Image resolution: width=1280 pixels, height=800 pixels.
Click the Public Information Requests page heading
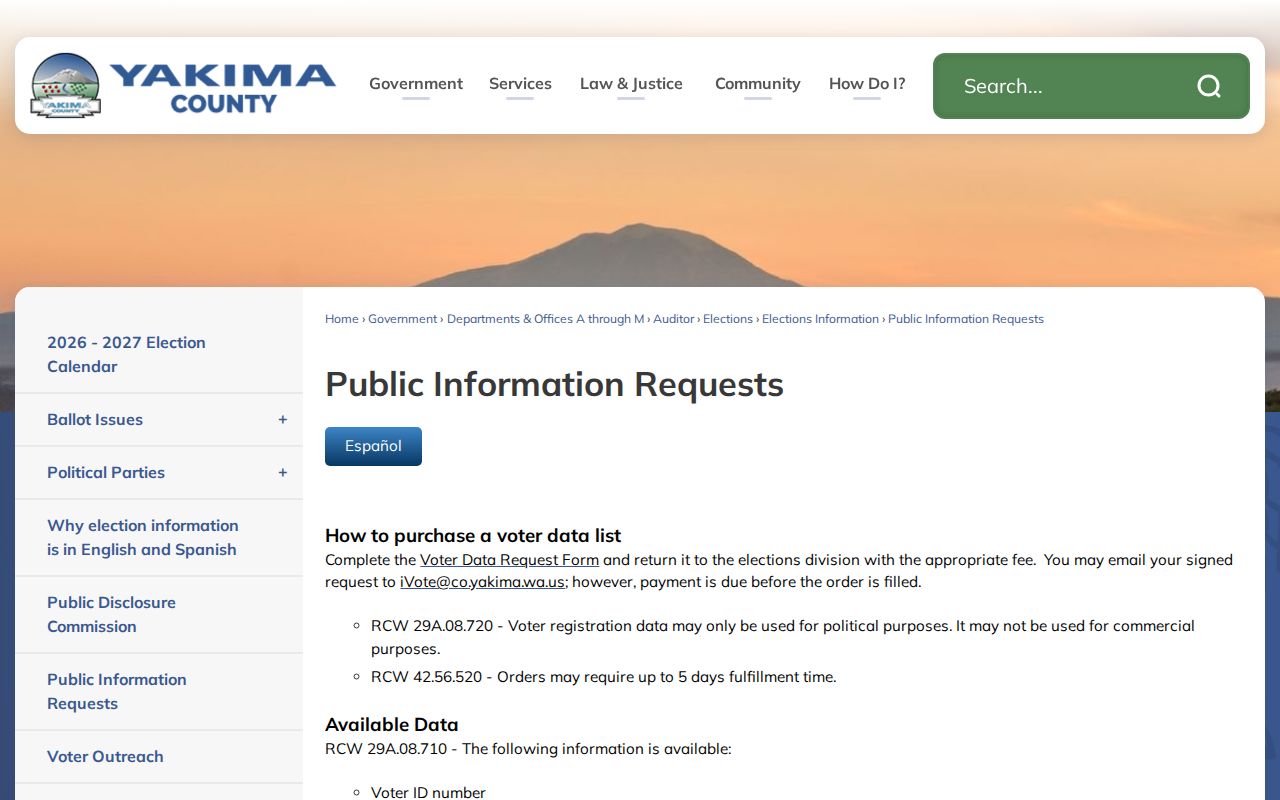(554, 385)
